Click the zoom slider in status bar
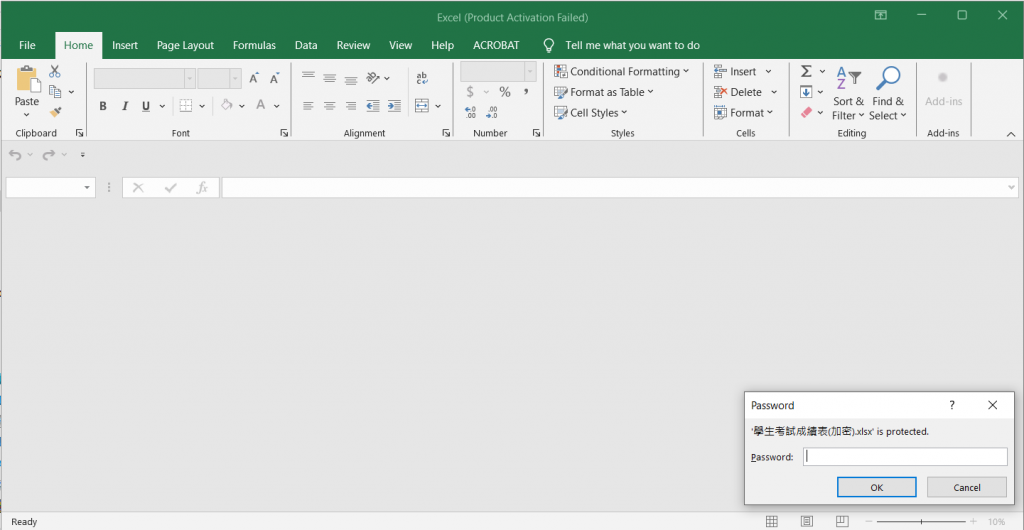 (921, 522)
